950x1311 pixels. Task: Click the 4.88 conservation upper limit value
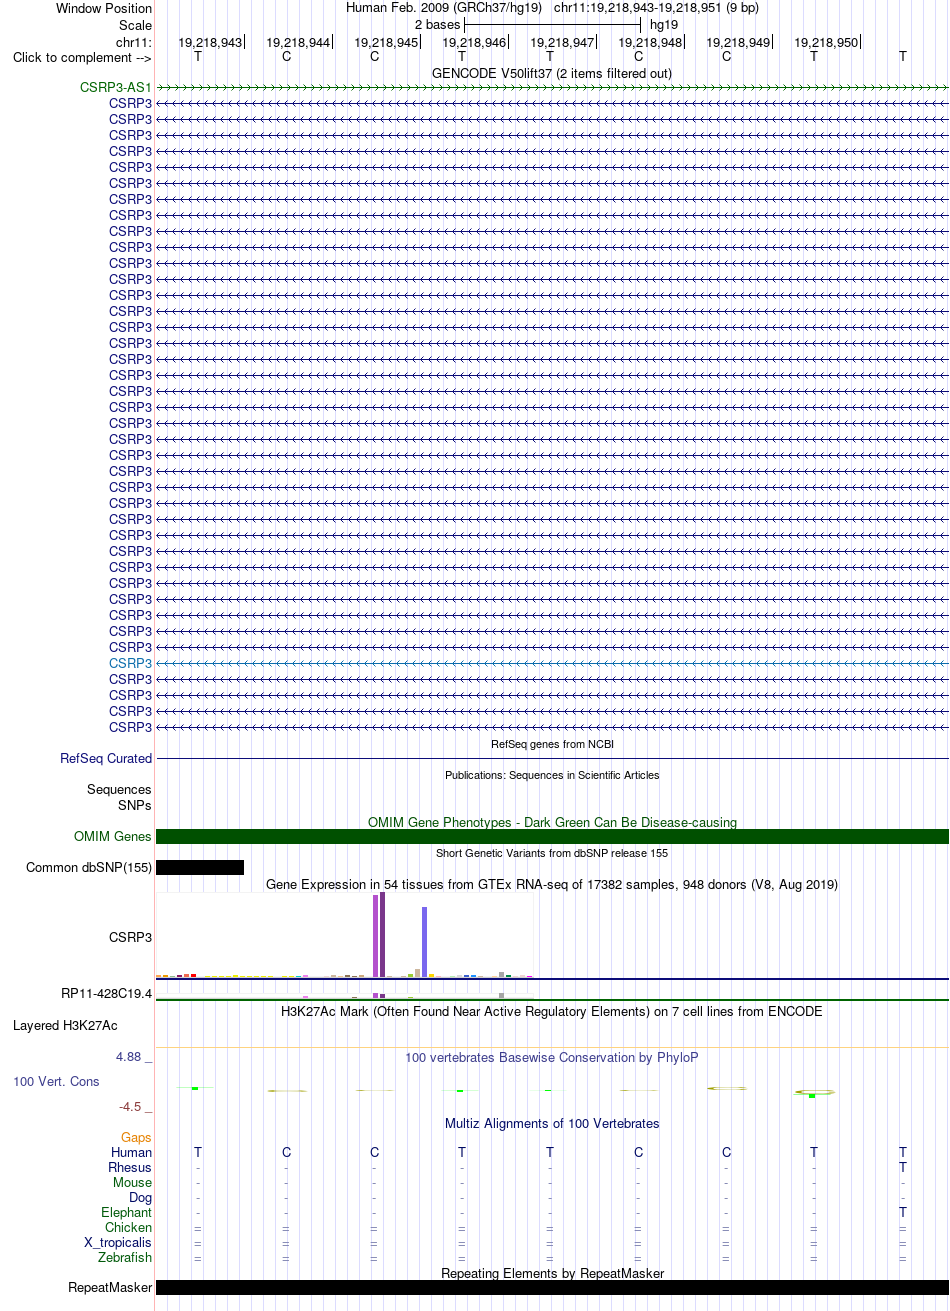pos(135,1057)
